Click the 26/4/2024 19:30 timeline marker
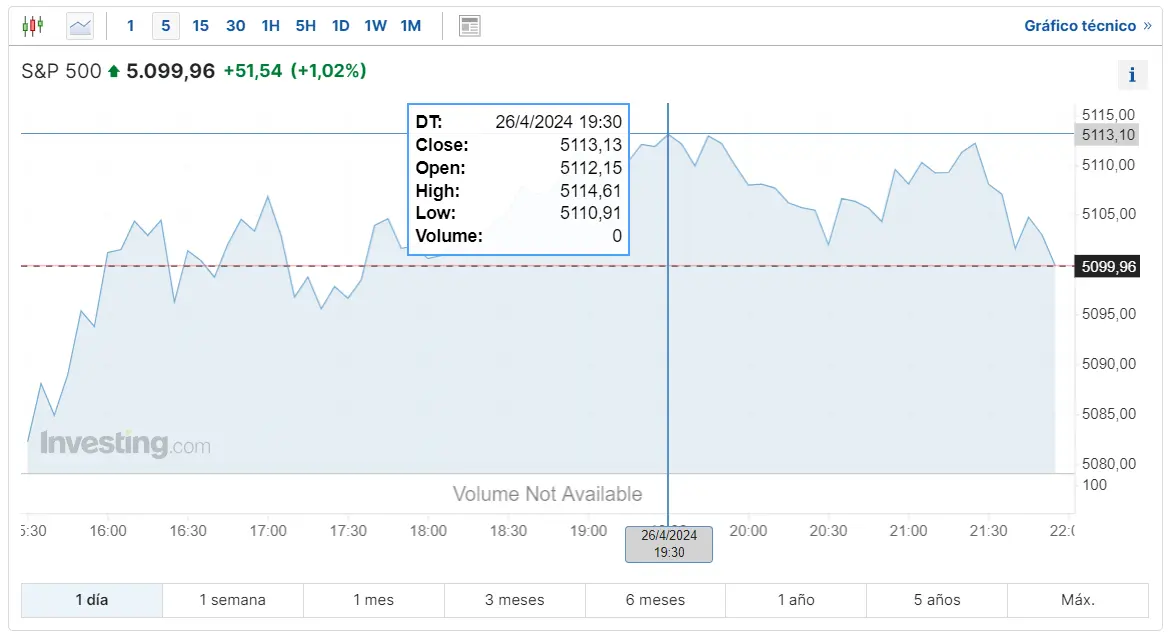The width and height of the screenshot is (1173, 641). click(x=668, y=544)
